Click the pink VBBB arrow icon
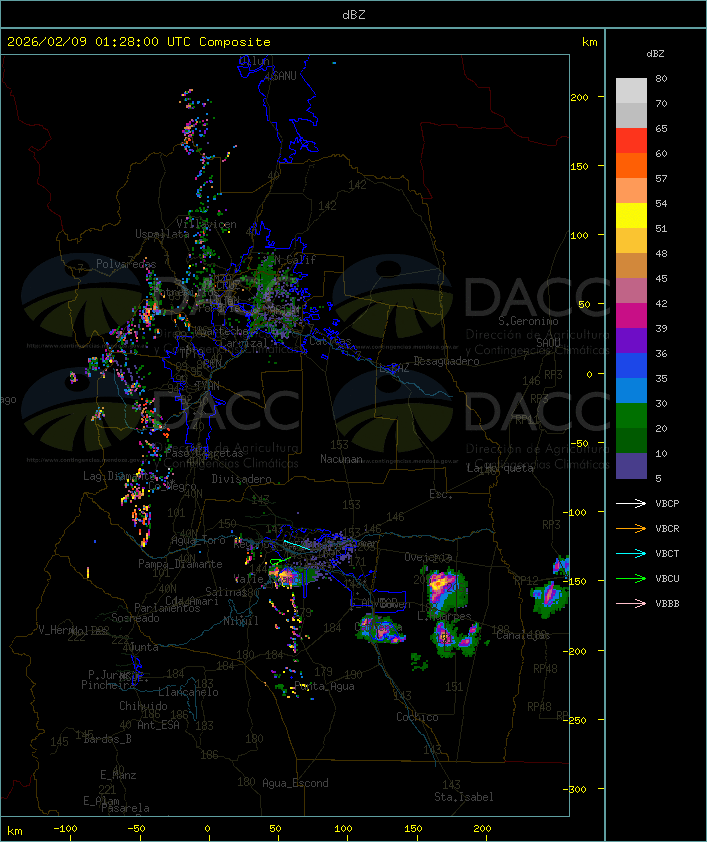707x842 pixels. (x=631, y=604)
